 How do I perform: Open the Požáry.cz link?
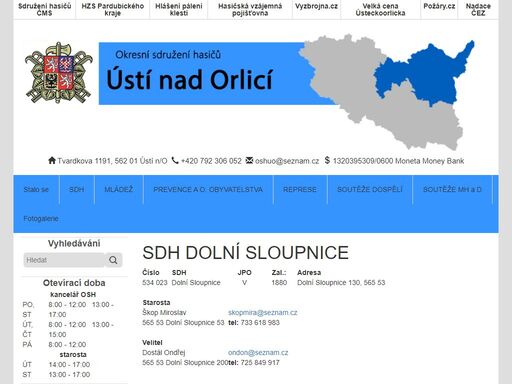[x=439, y=6]
